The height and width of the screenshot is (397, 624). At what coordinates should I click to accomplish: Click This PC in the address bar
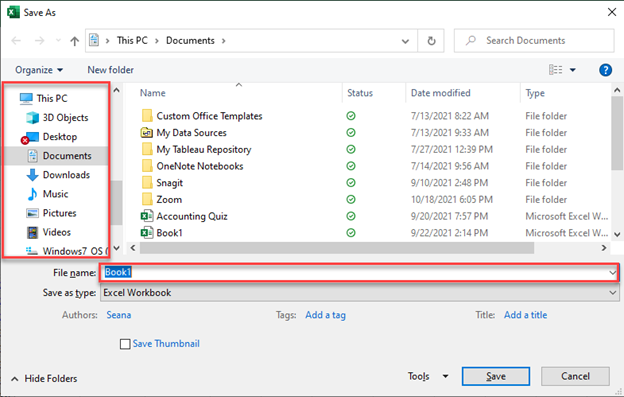(132, 41)
